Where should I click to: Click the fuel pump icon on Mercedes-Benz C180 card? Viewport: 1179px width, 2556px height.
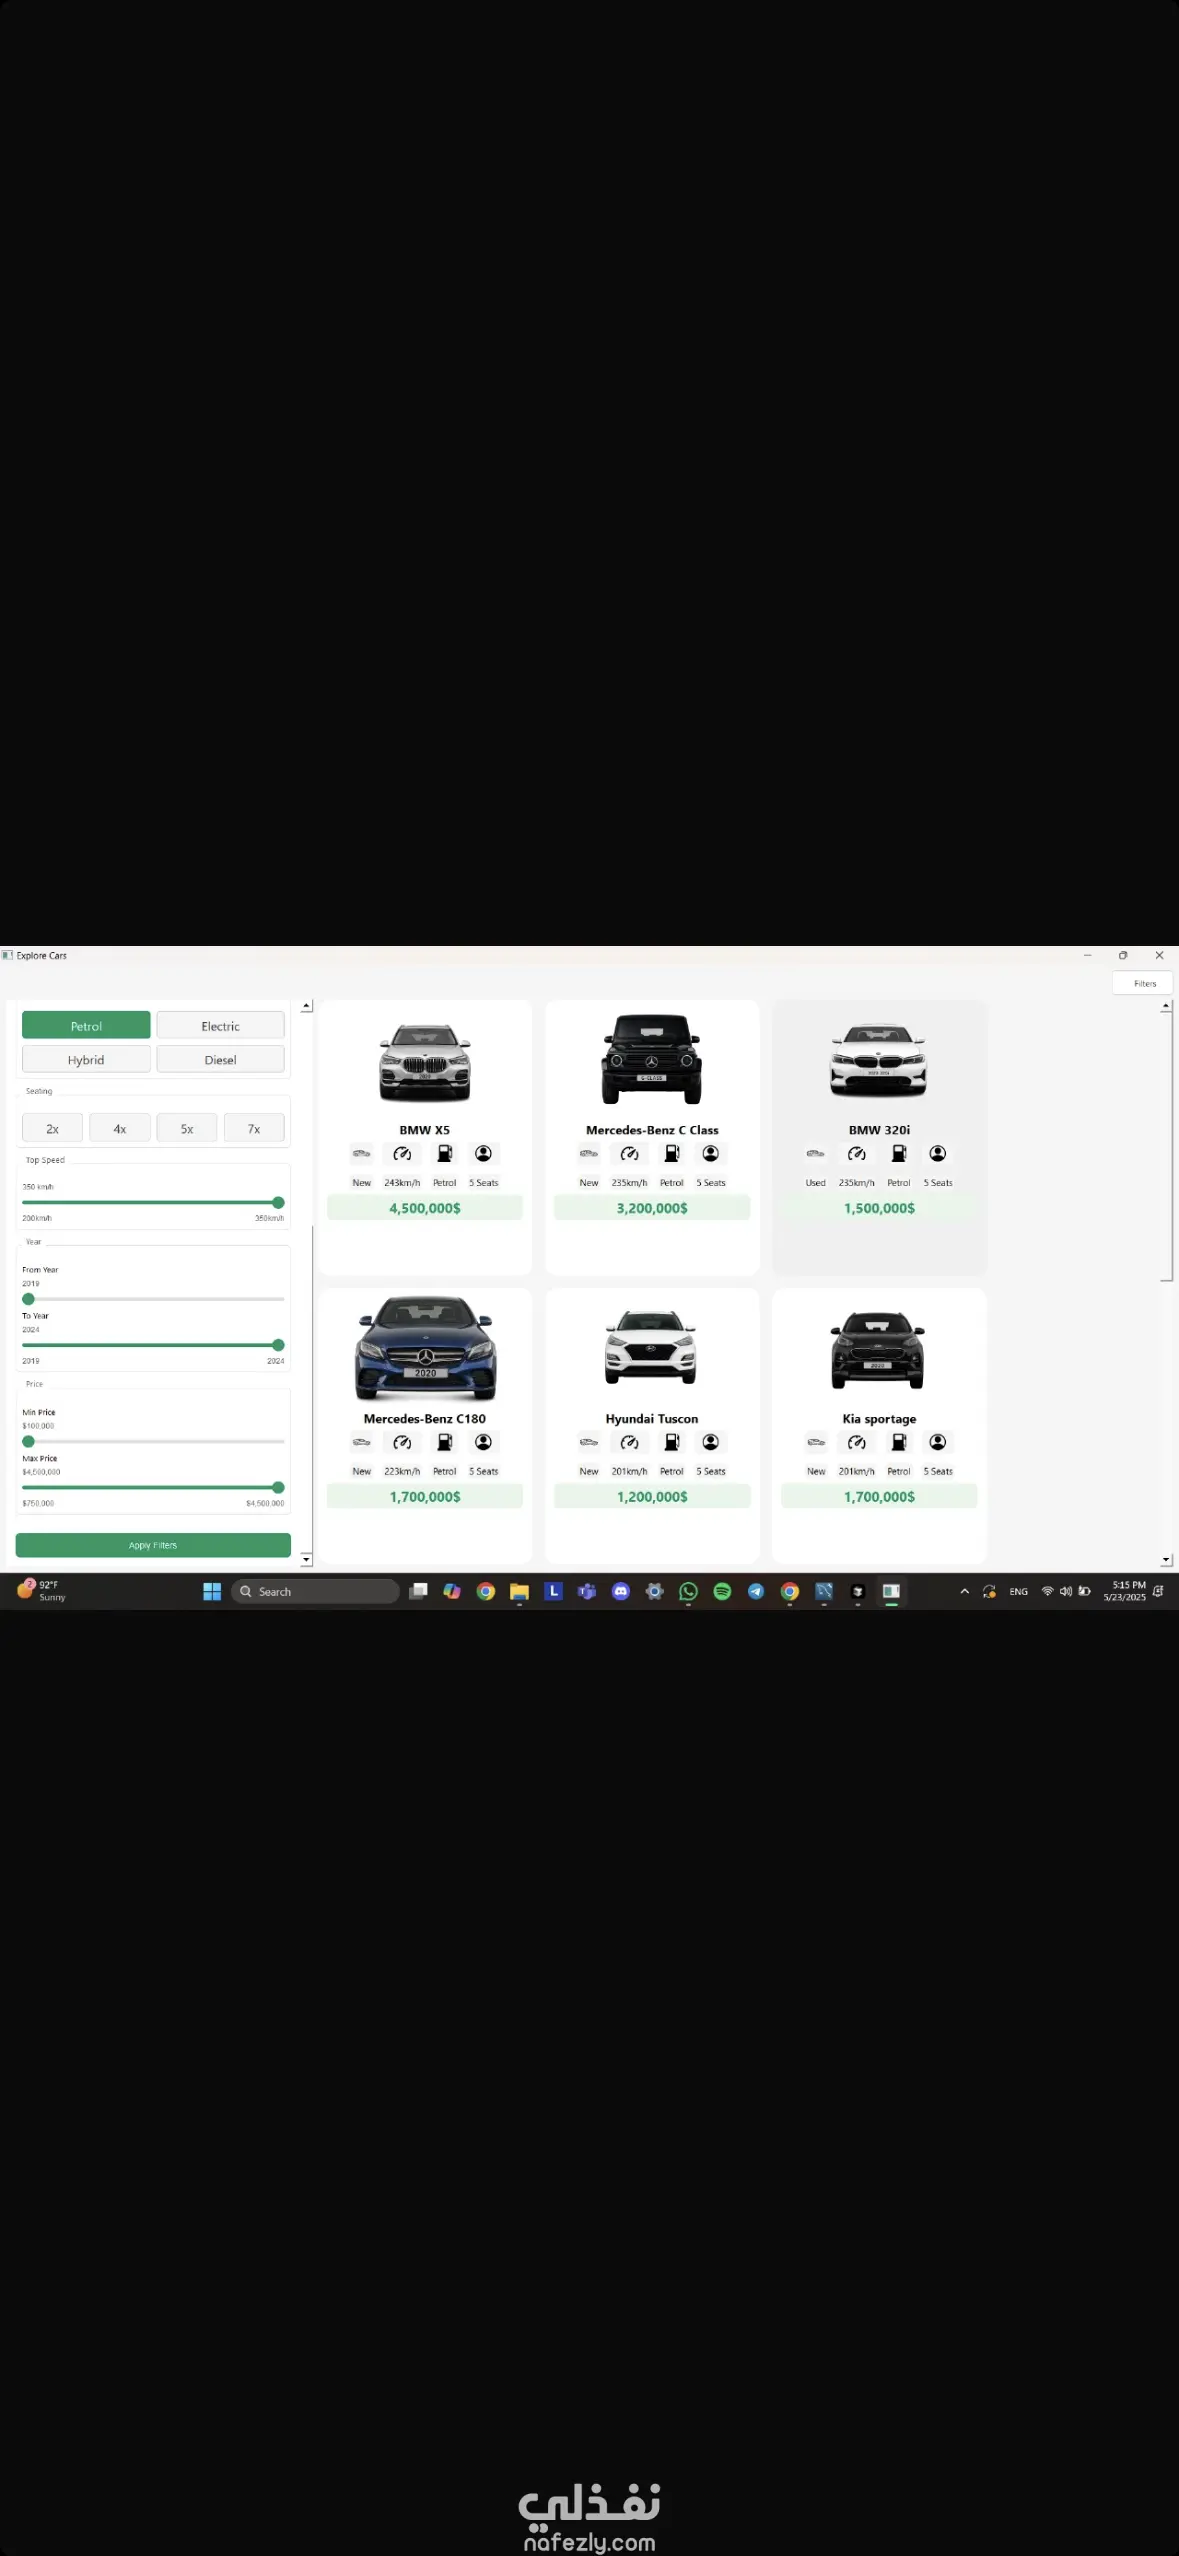click(x=444, y=1442)
